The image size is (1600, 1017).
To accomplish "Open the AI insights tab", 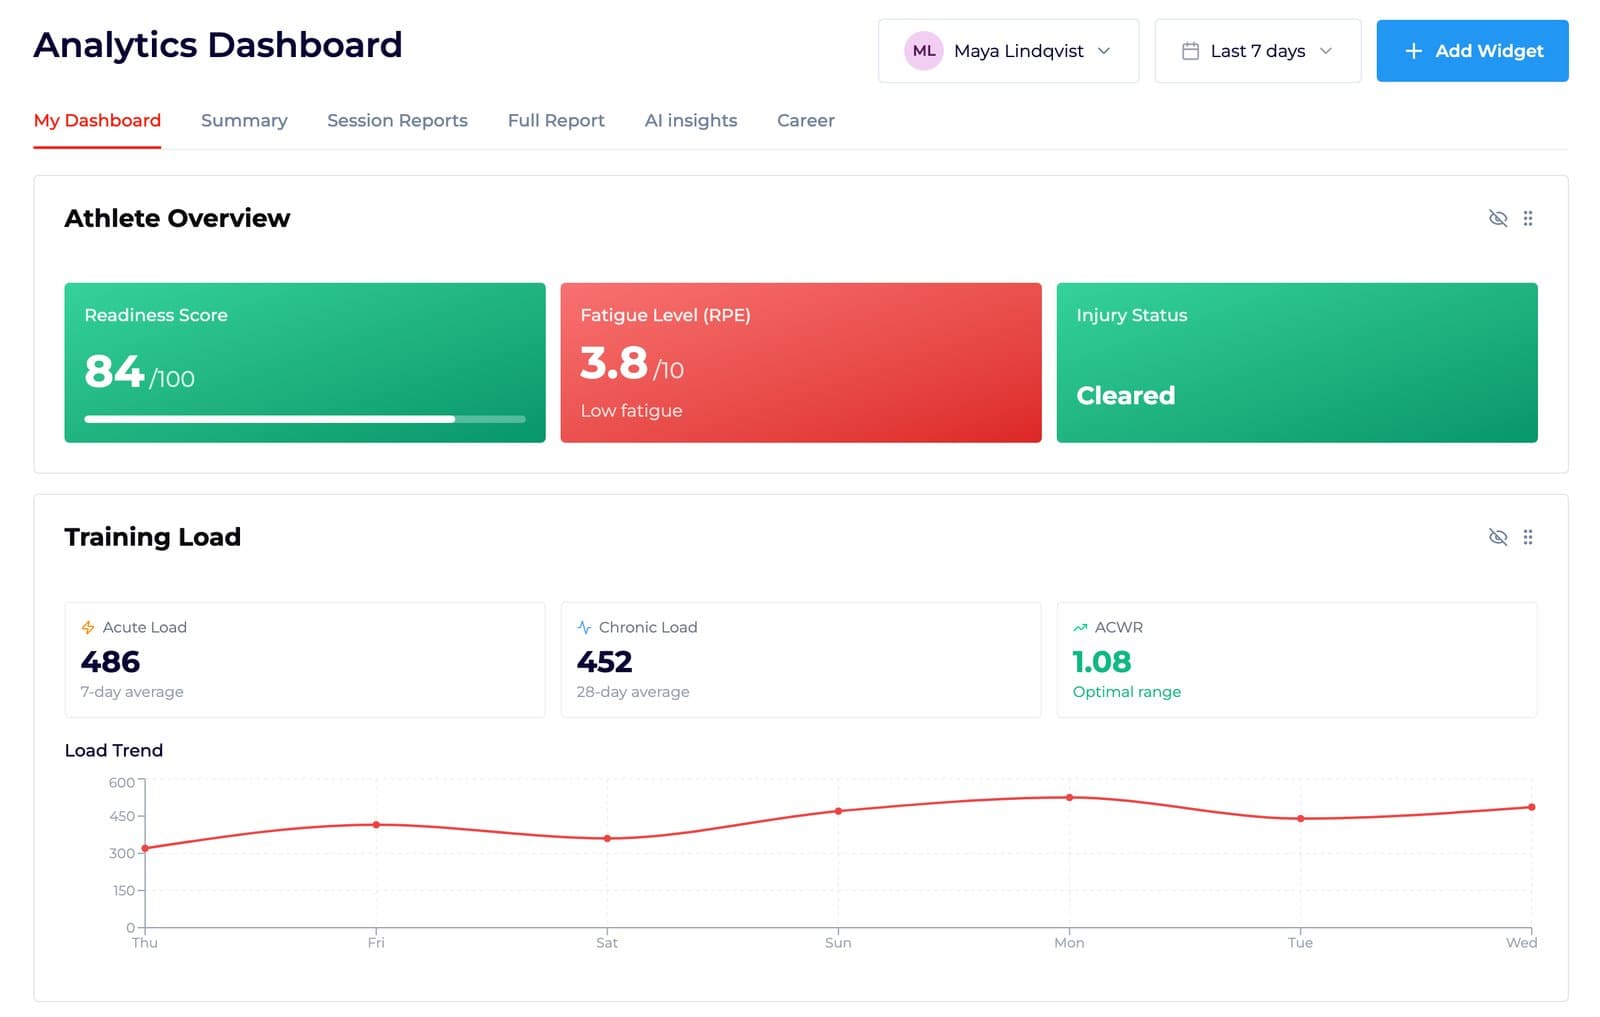I will click(691, 121).
